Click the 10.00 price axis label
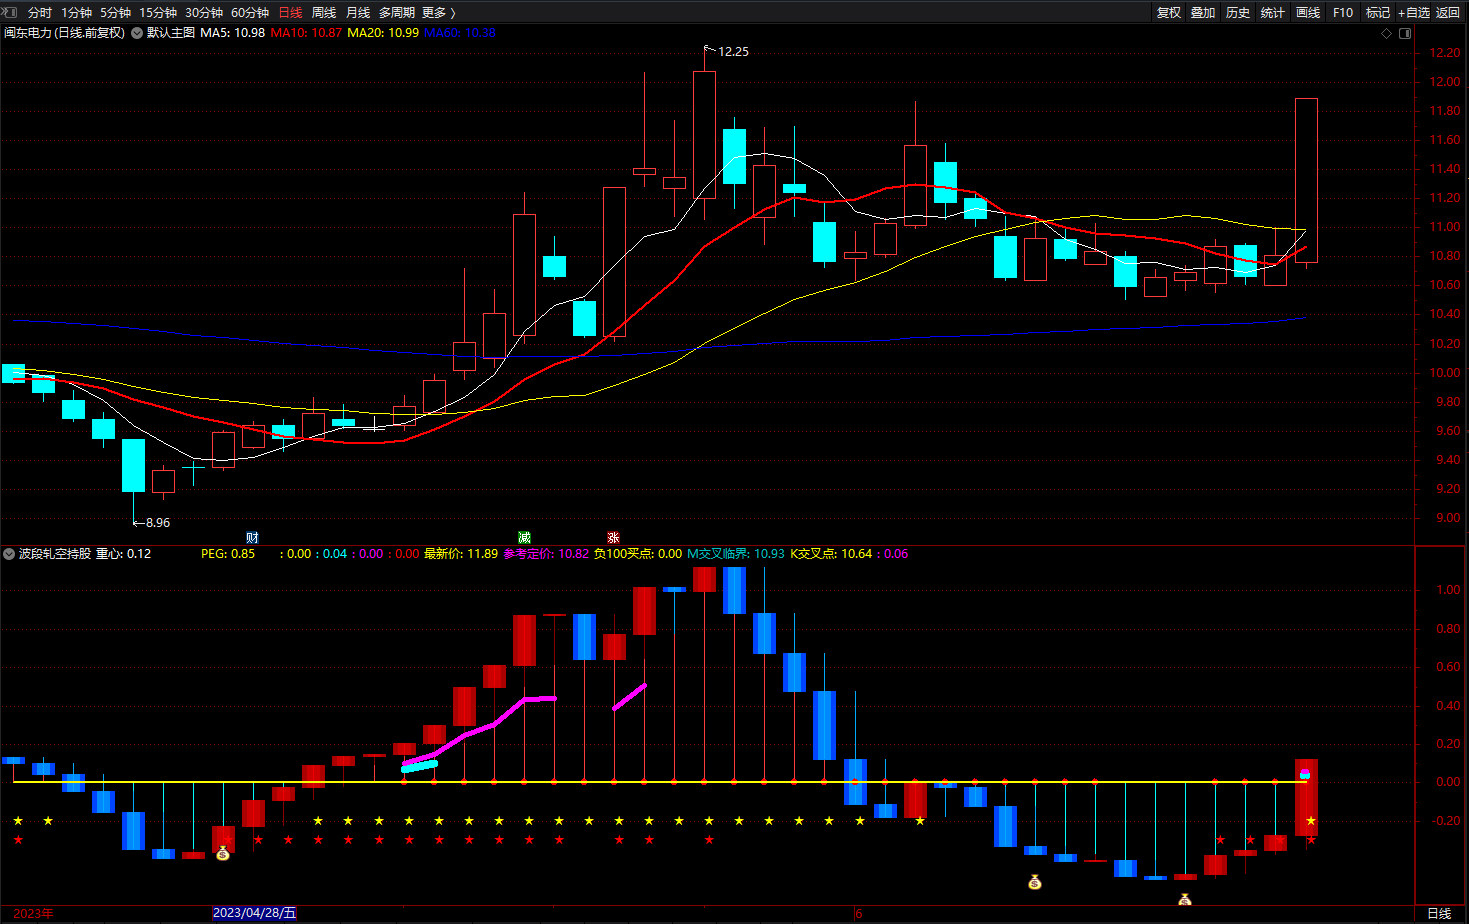Screen dimensions: 1469x924 click(1444, 373)
